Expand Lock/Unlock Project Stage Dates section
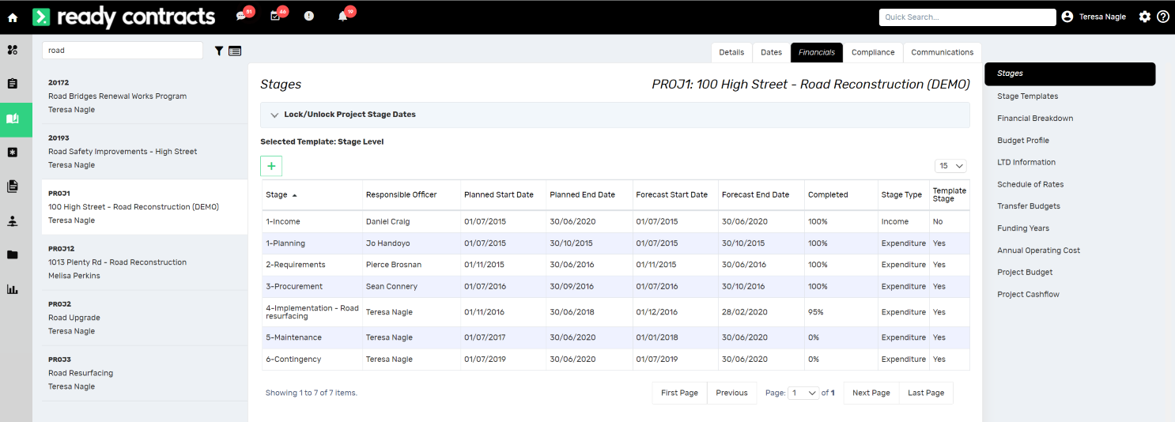 614,115
